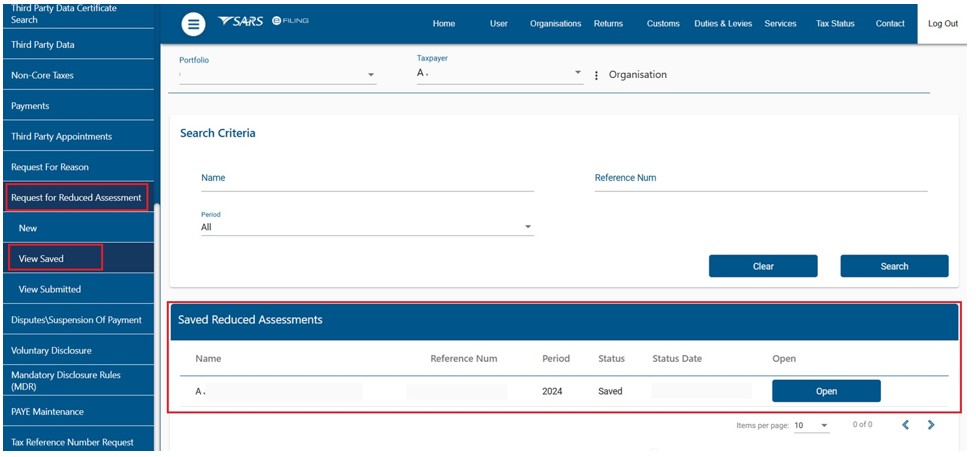
Task: Click the Organisation label
Action: [637, 75]
